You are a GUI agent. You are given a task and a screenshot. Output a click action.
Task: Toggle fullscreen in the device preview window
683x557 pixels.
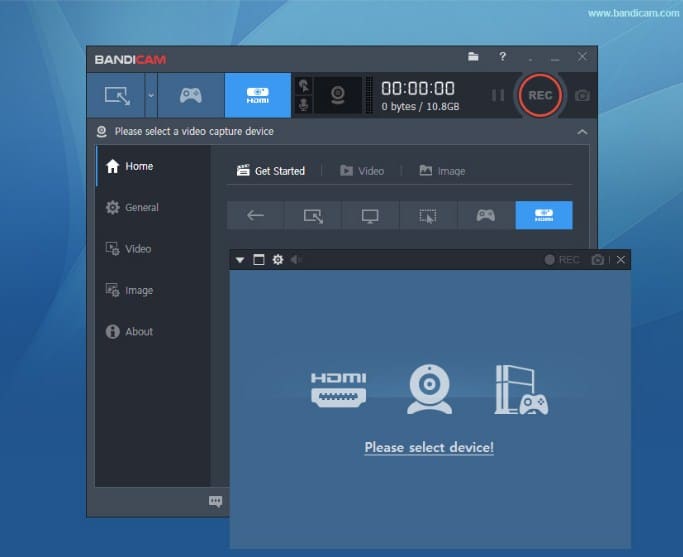[x=259, y=260]
